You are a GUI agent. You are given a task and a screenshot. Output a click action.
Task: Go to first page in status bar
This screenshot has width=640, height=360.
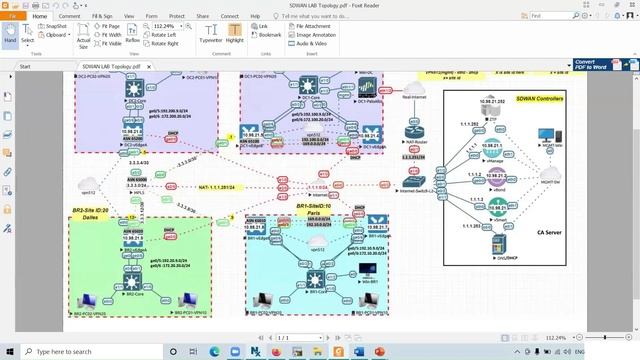[x=261, y=338]
